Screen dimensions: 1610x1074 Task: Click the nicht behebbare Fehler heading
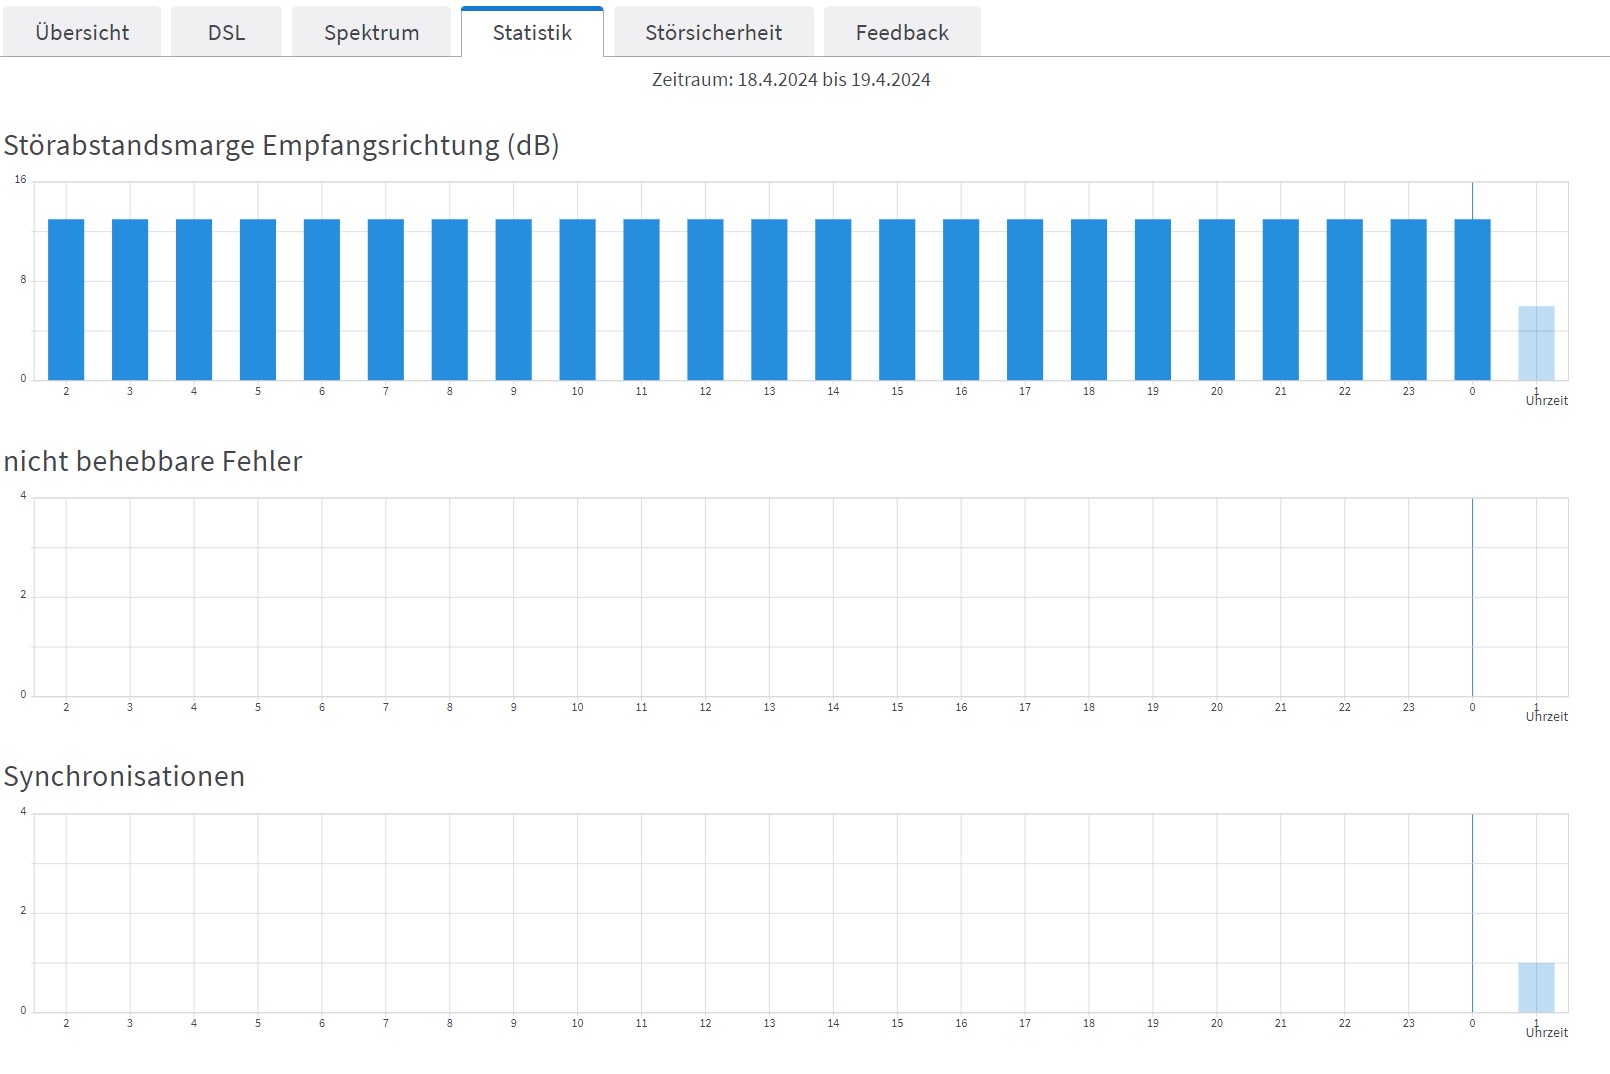pyautogui.click(x=153, y=461)
